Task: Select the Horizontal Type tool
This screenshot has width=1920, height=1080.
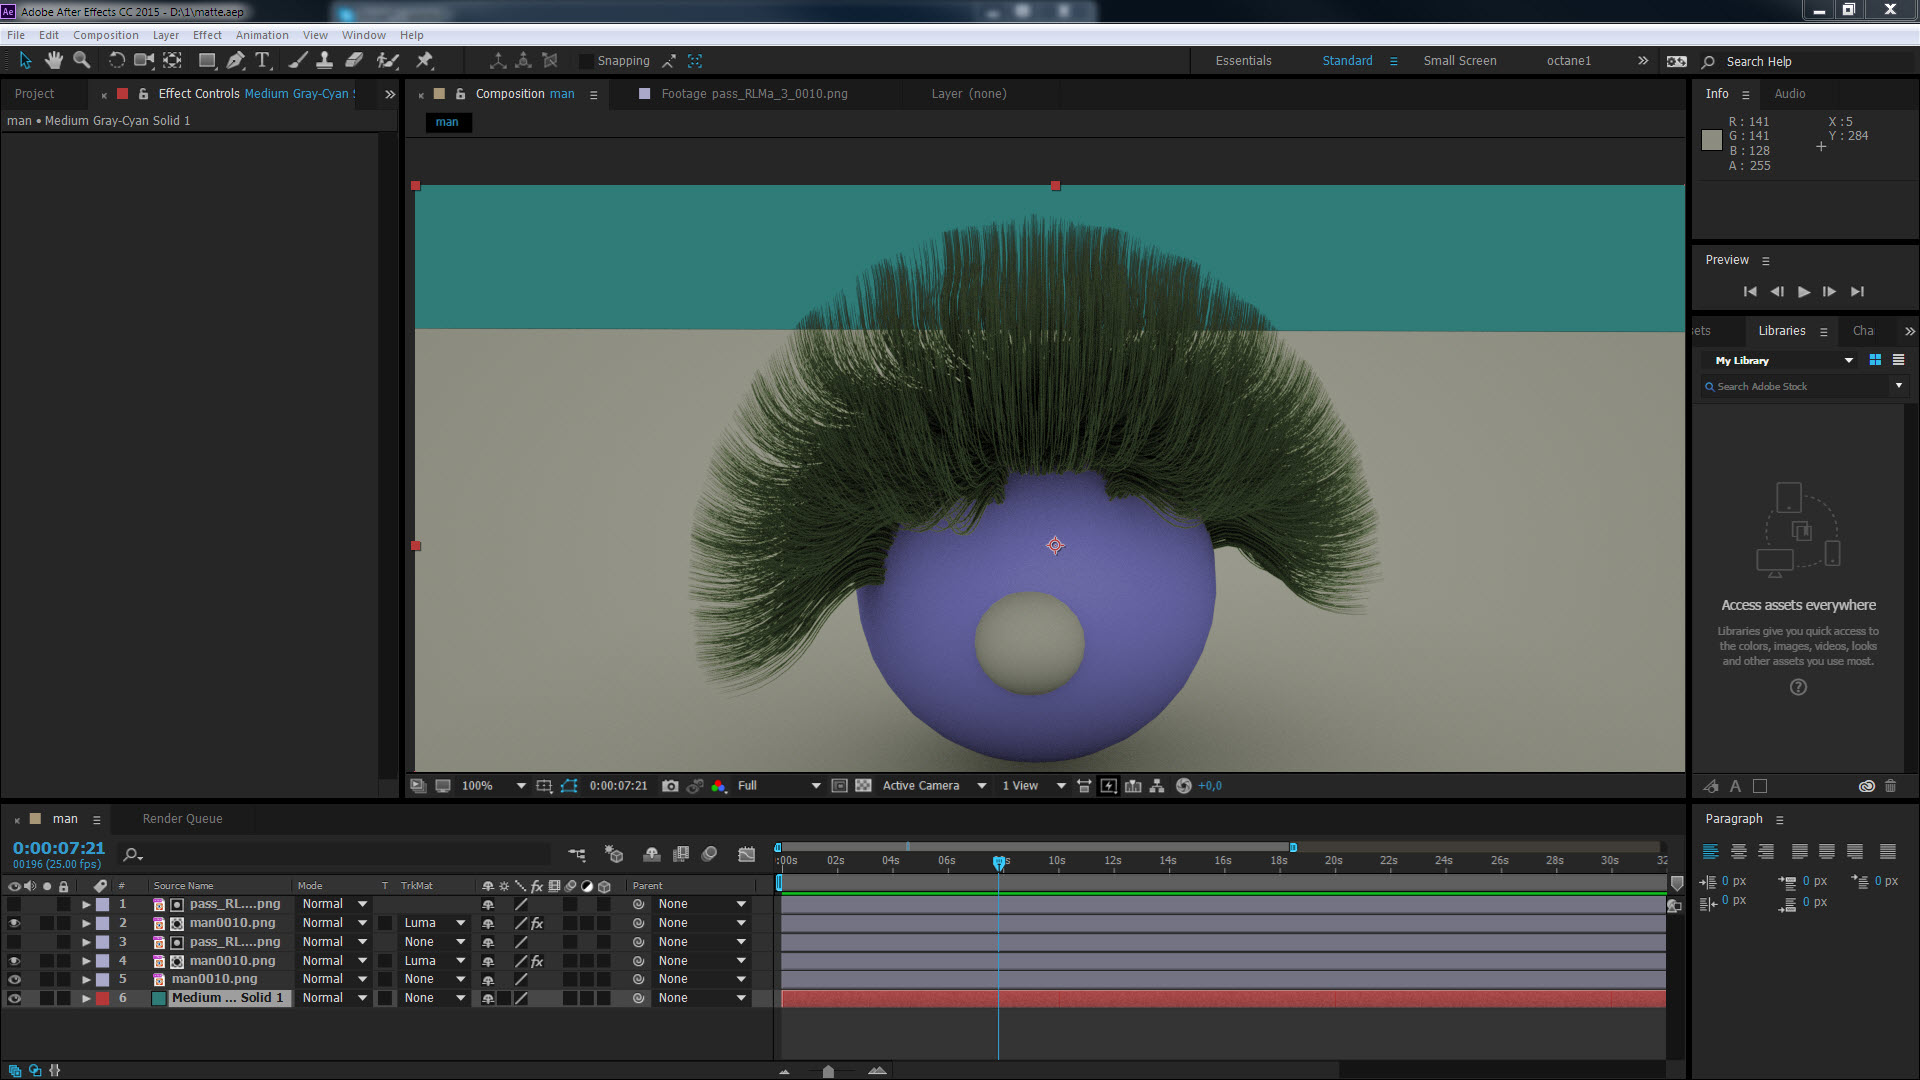Action: [262, 60]
